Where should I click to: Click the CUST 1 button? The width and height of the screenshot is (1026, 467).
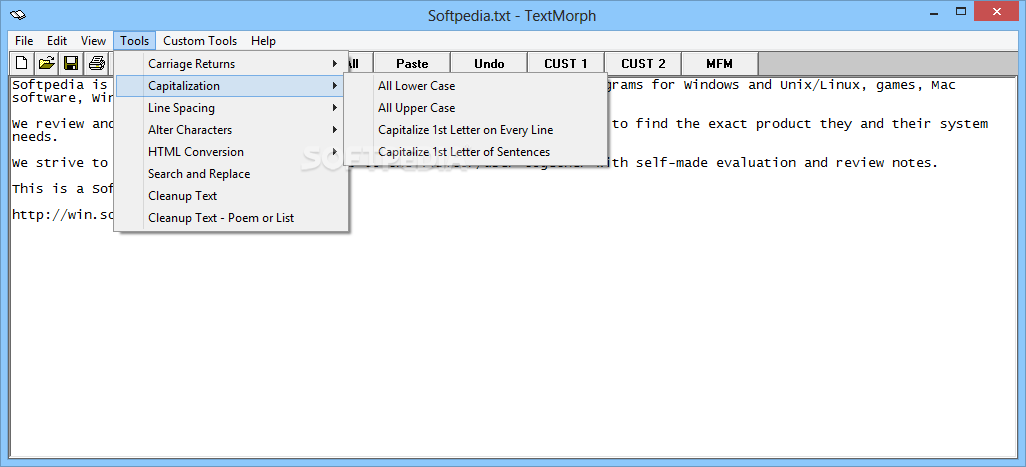click(566, 63)
